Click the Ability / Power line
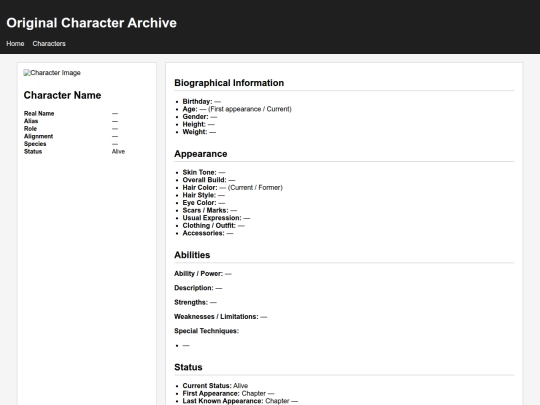540x405 pixels. 203,274
